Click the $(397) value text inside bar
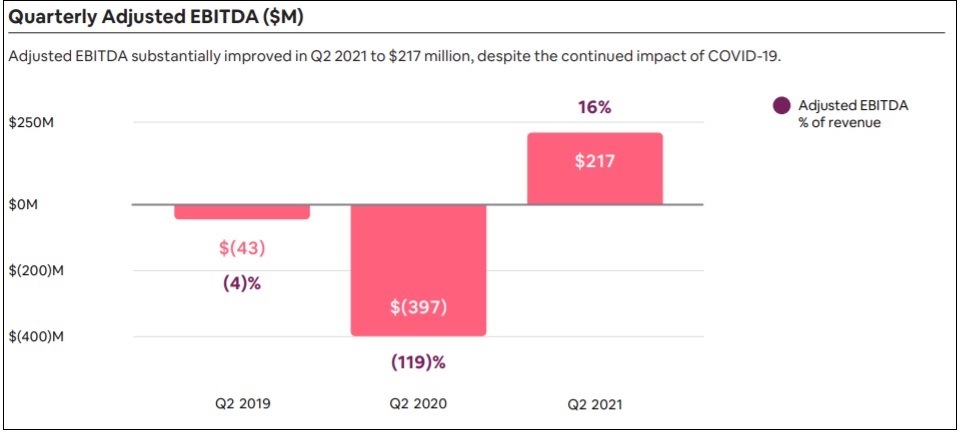 click(x=418, y=307)
